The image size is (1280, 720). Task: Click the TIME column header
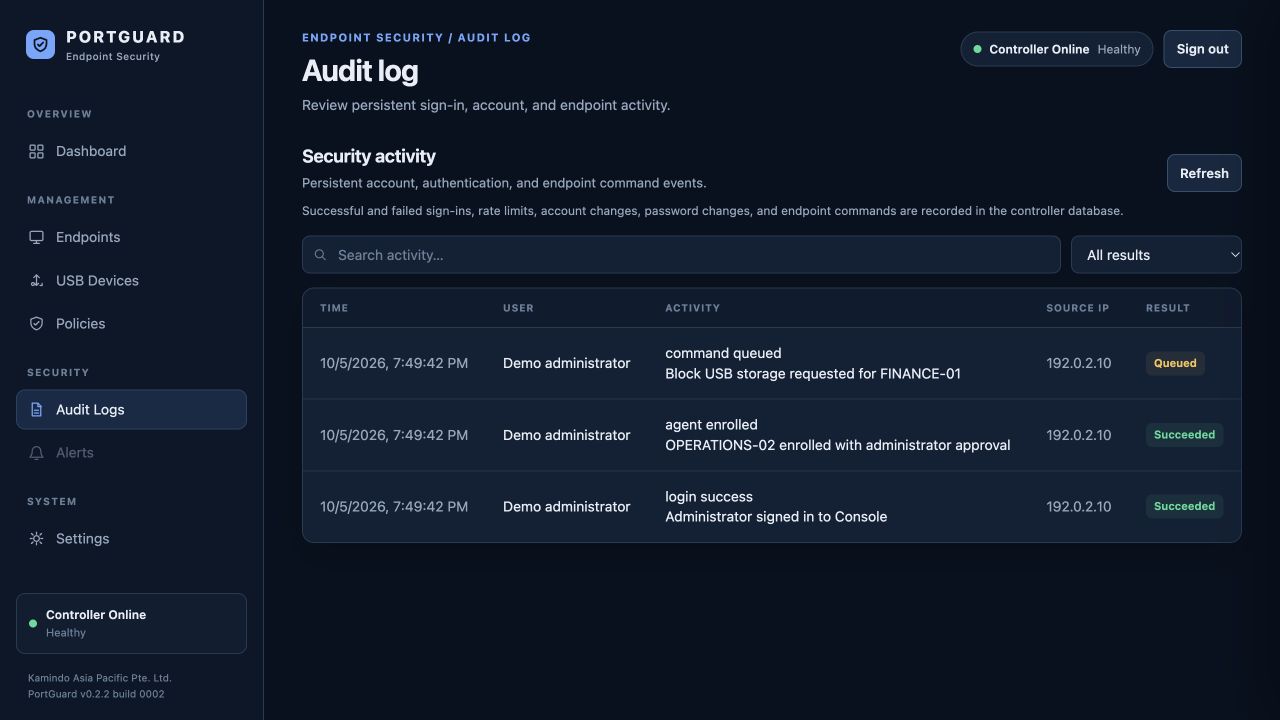334,308
